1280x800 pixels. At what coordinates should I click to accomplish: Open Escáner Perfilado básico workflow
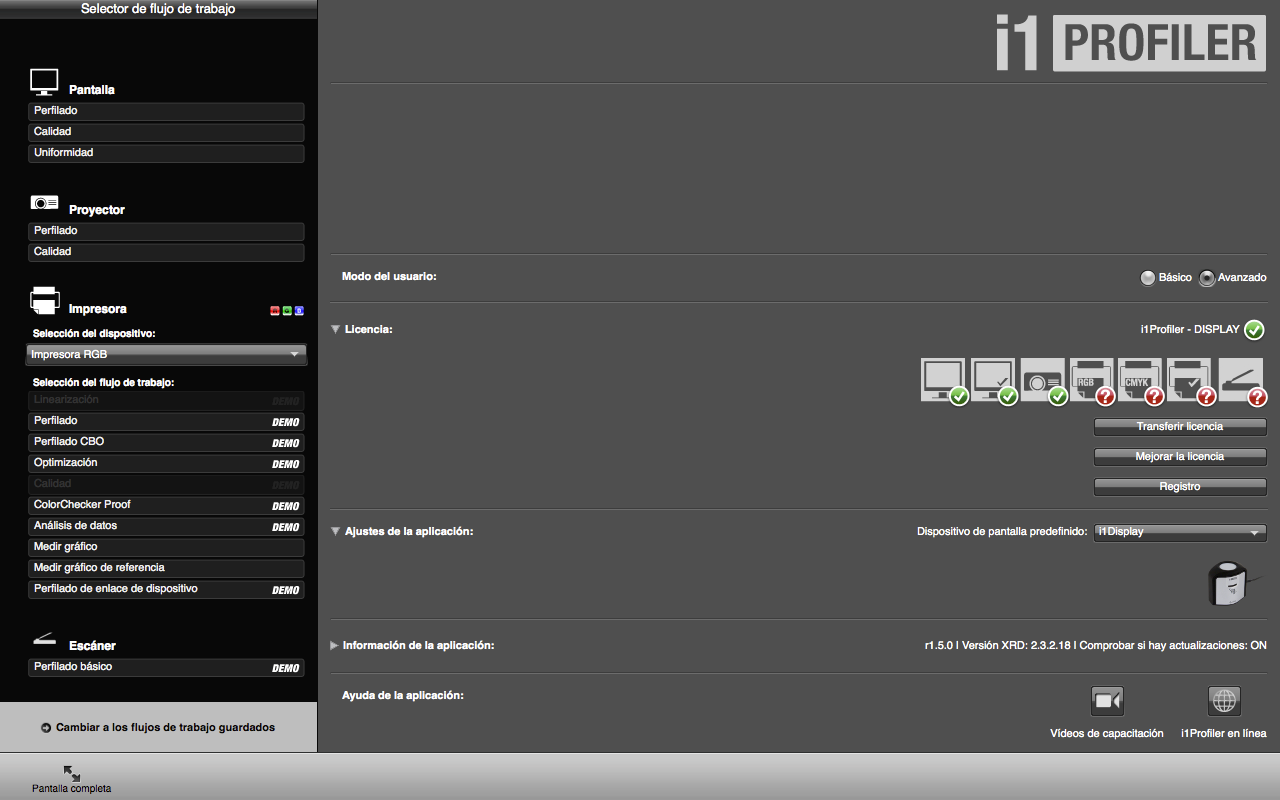166,667
